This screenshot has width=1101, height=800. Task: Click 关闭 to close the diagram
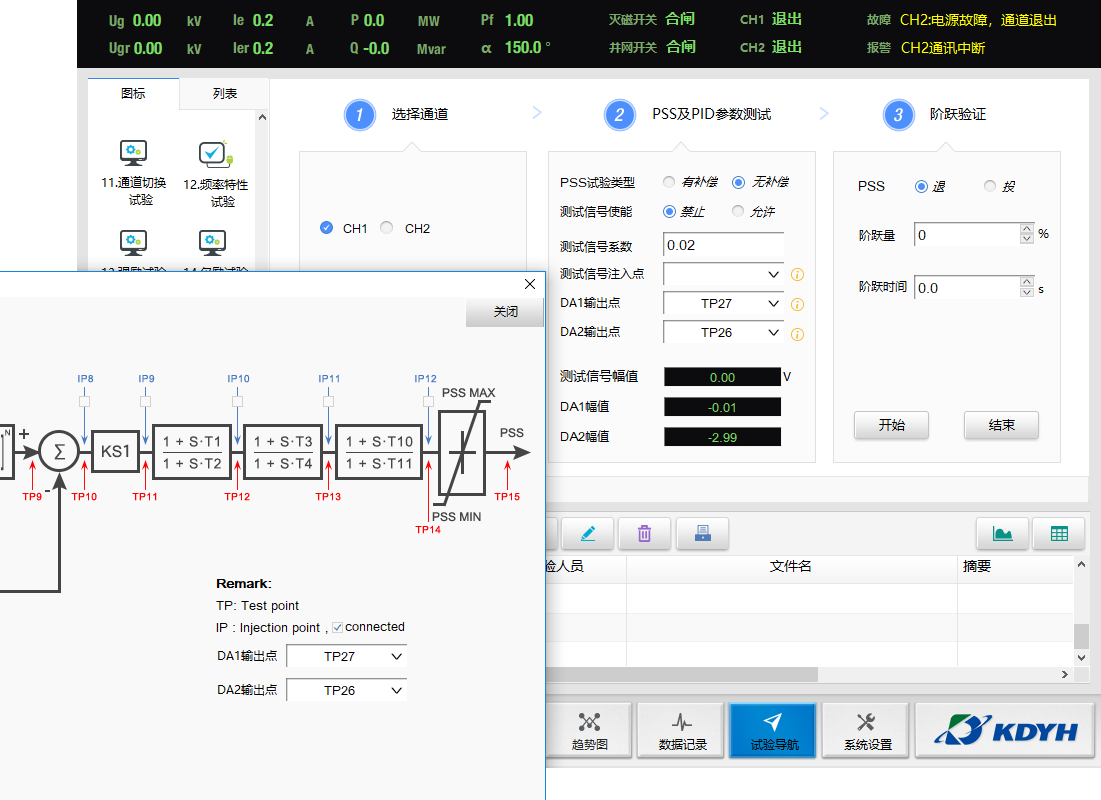pos(505,312)
